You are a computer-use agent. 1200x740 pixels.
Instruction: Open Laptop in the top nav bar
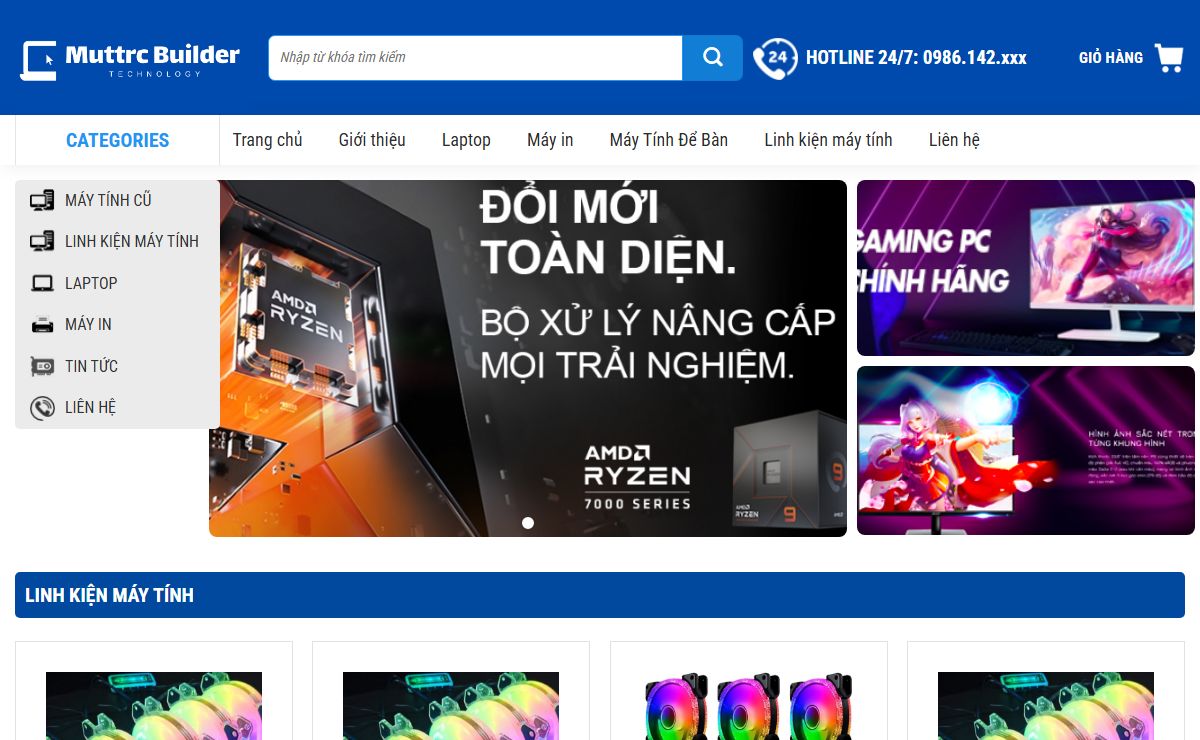(466, 140)
